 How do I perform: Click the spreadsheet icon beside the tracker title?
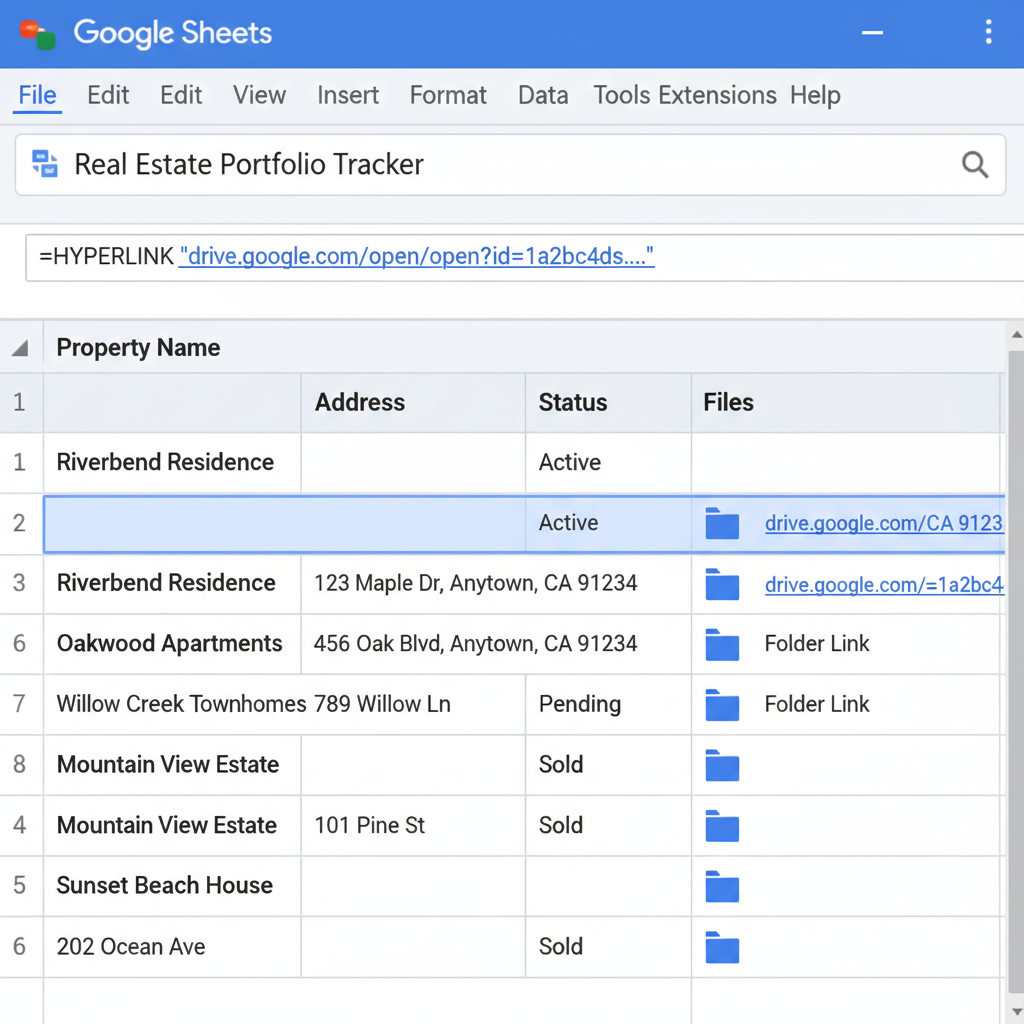44,164
